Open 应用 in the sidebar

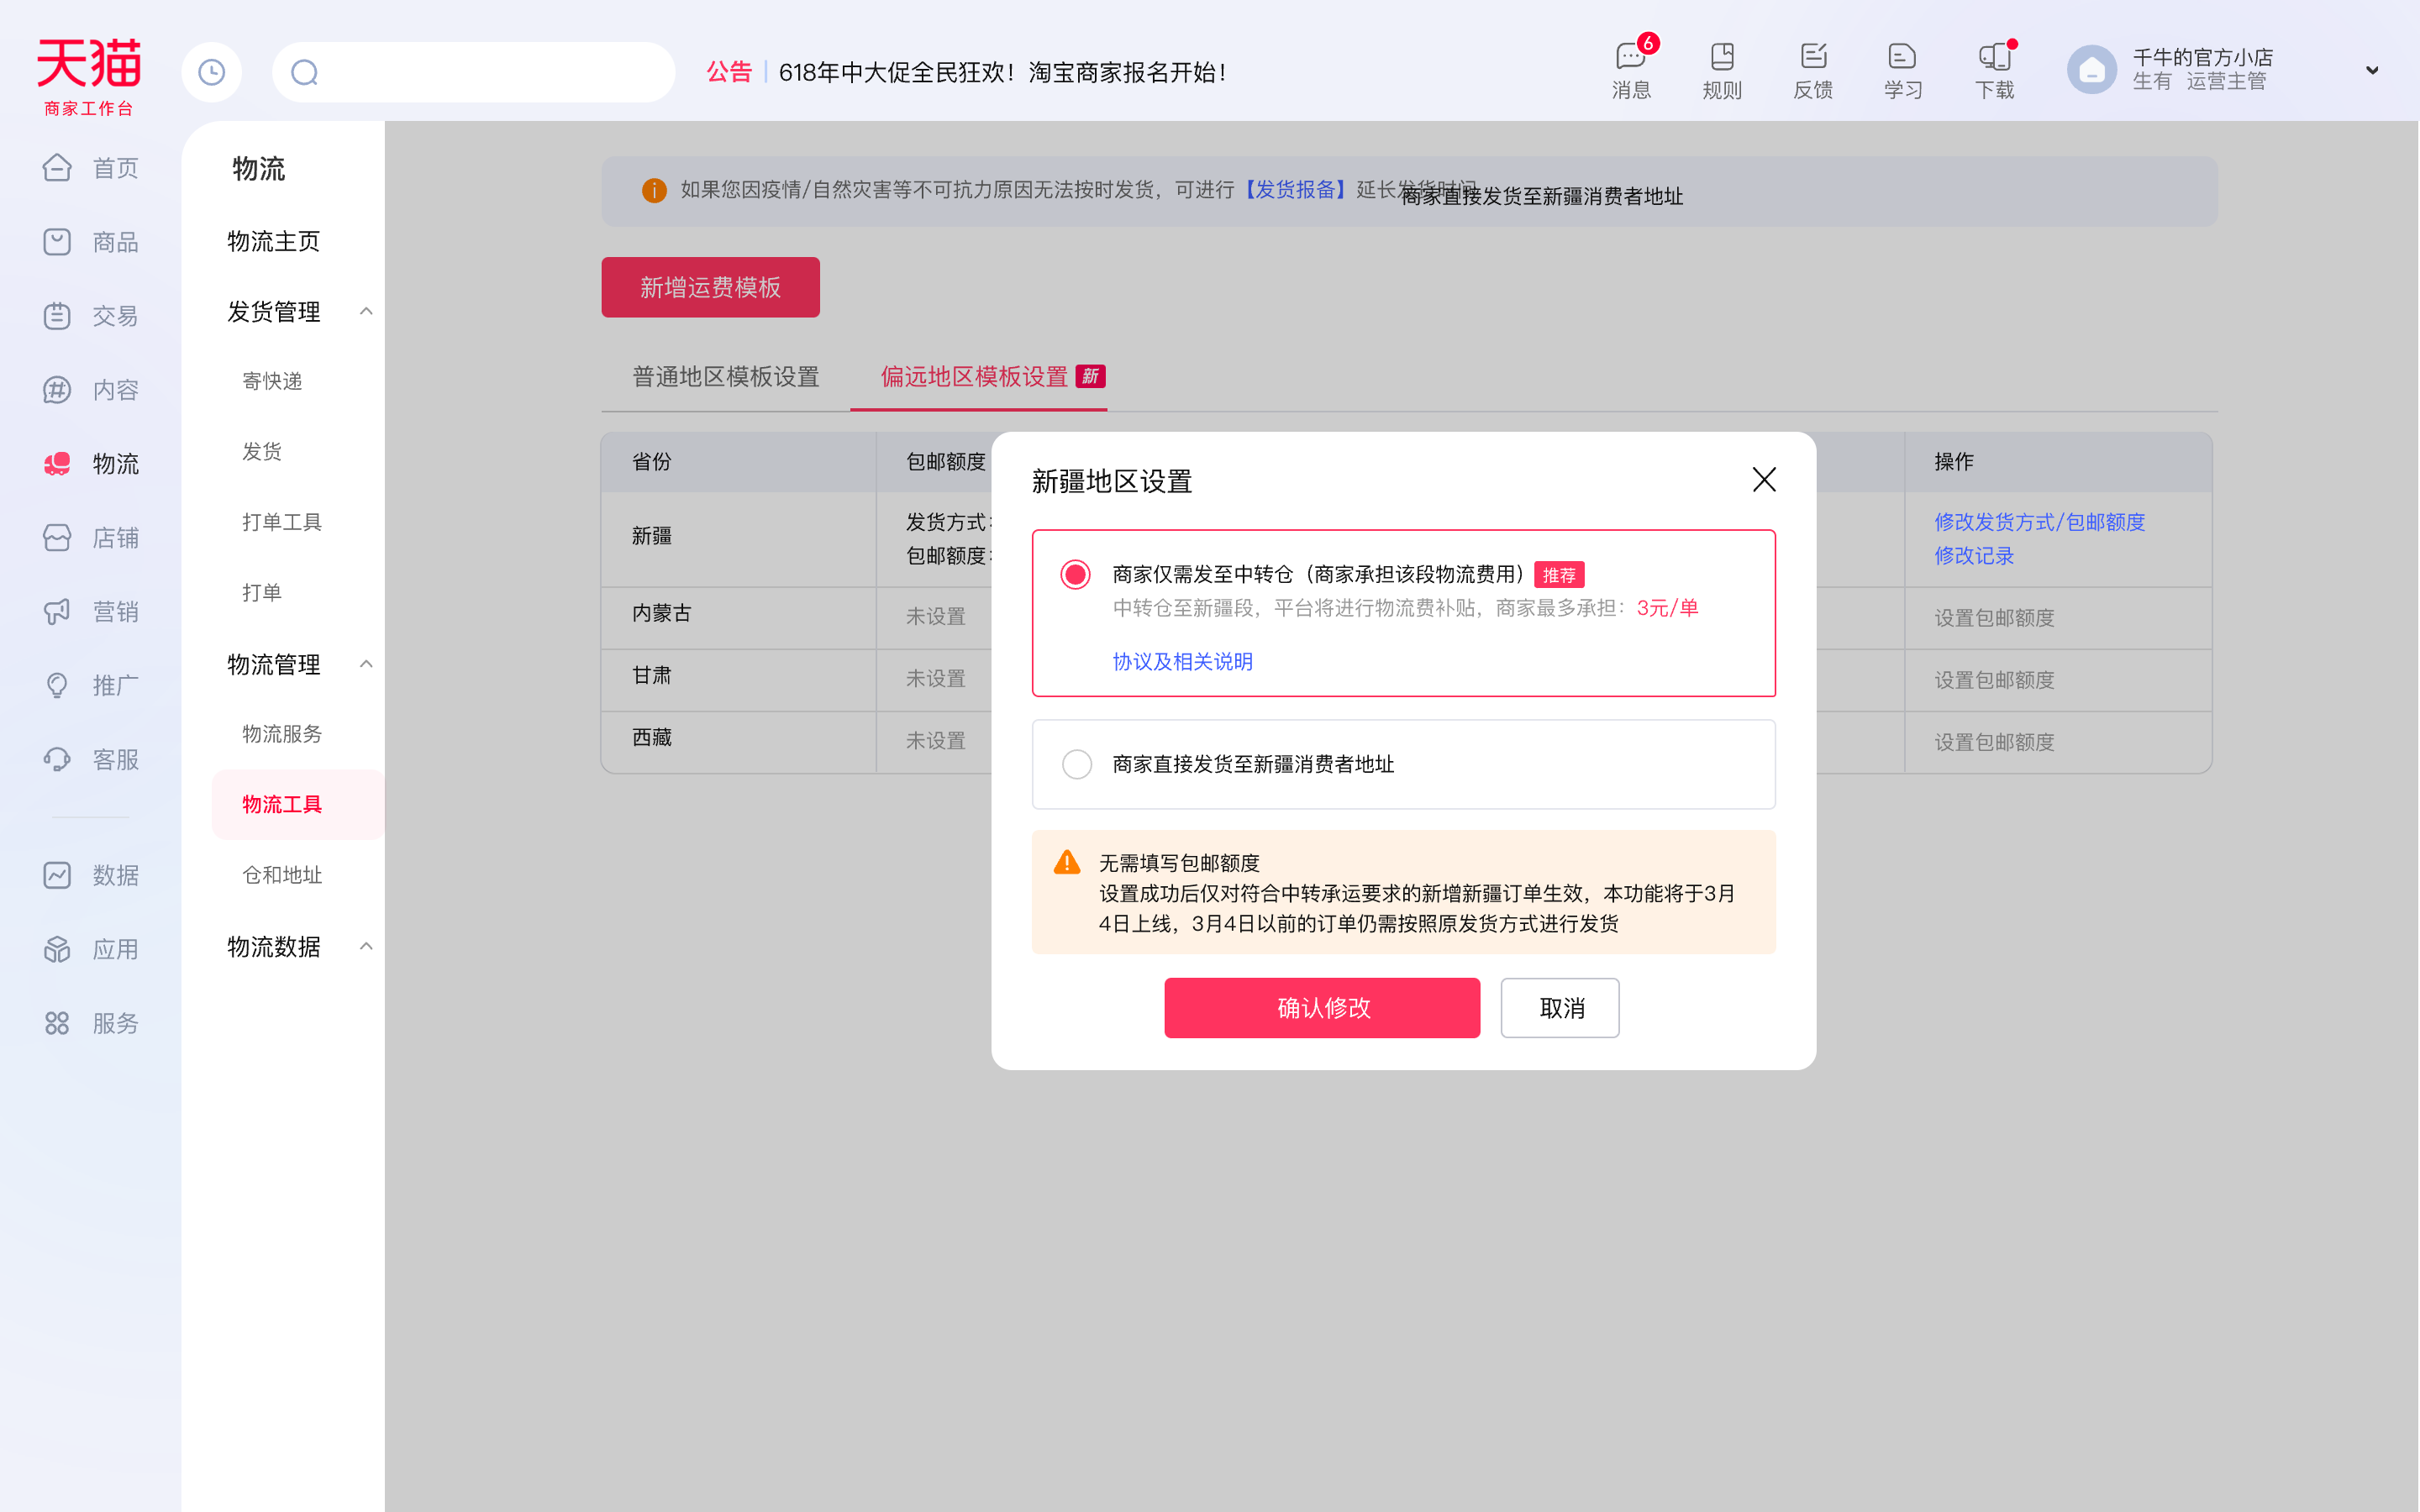(x=90, y=949)
